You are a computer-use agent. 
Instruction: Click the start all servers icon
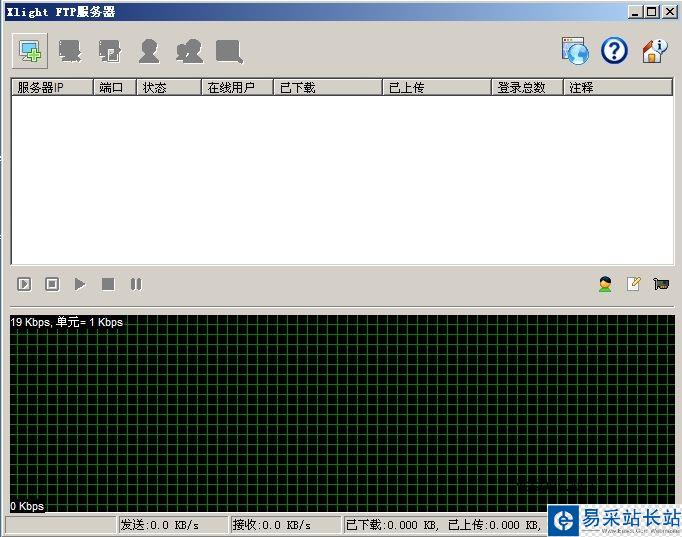point(24,284)
